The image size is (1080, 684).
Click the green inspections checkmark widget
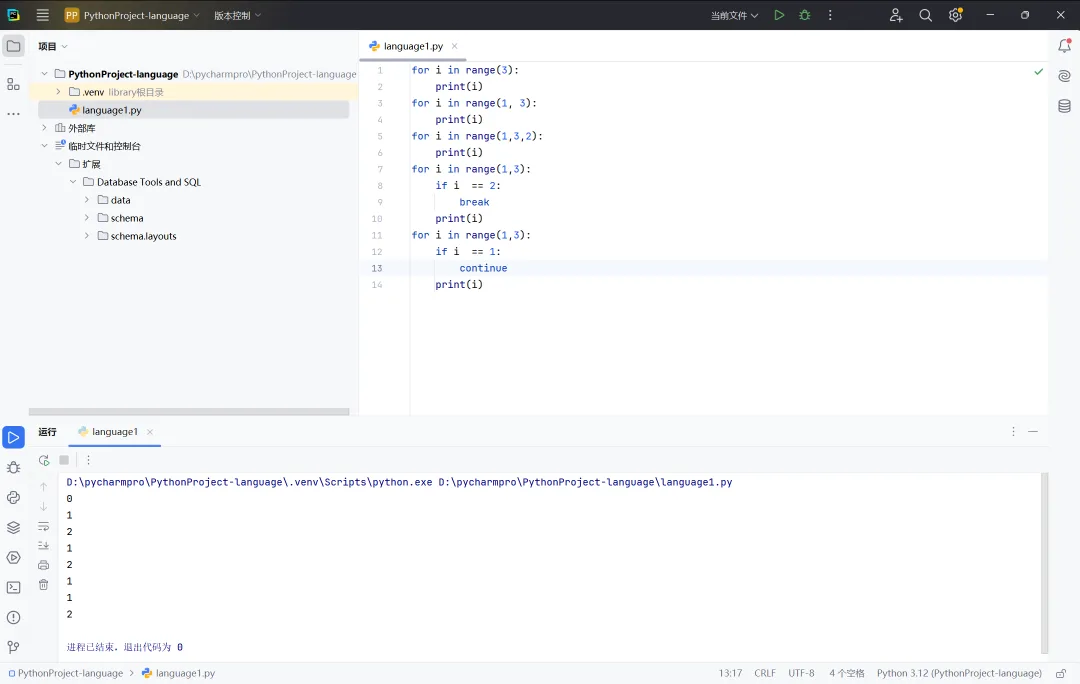pyautogui.click(x=1039, y=72)
